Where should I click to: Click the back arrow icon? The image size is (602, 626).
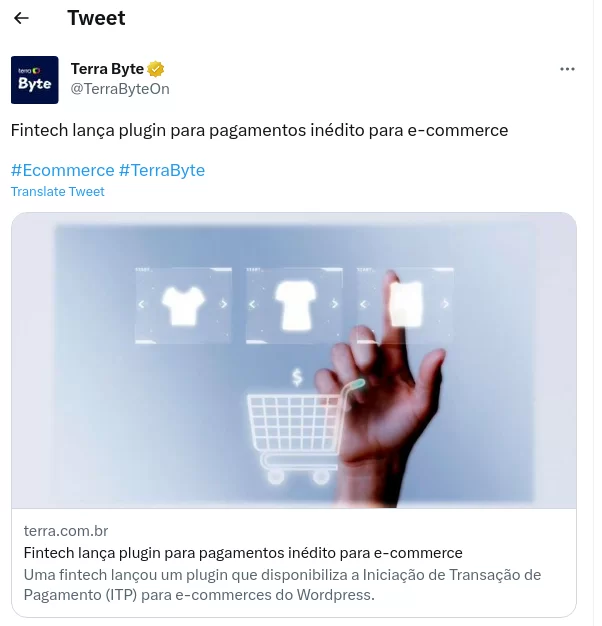click(x=21, y=18)
